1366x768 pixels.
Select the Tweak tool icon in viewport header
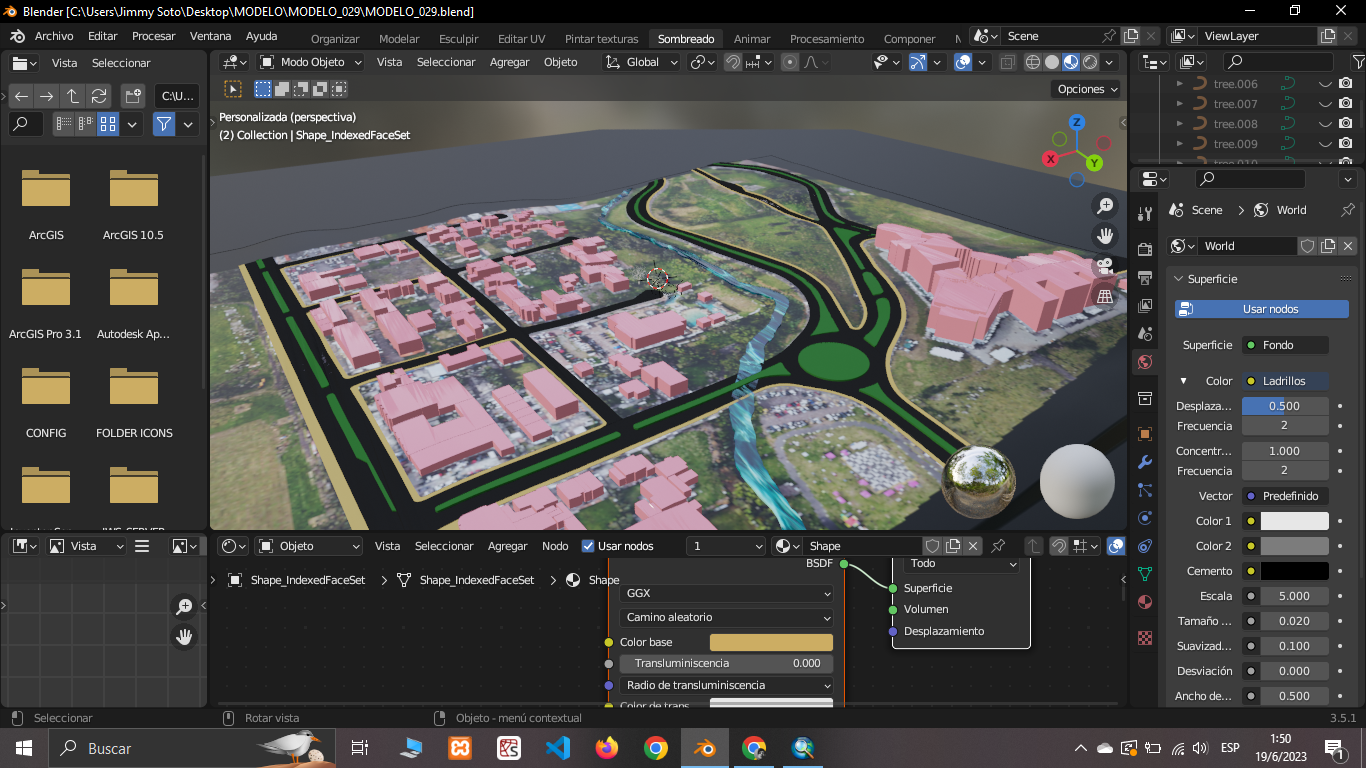click(x=233, y=89)
